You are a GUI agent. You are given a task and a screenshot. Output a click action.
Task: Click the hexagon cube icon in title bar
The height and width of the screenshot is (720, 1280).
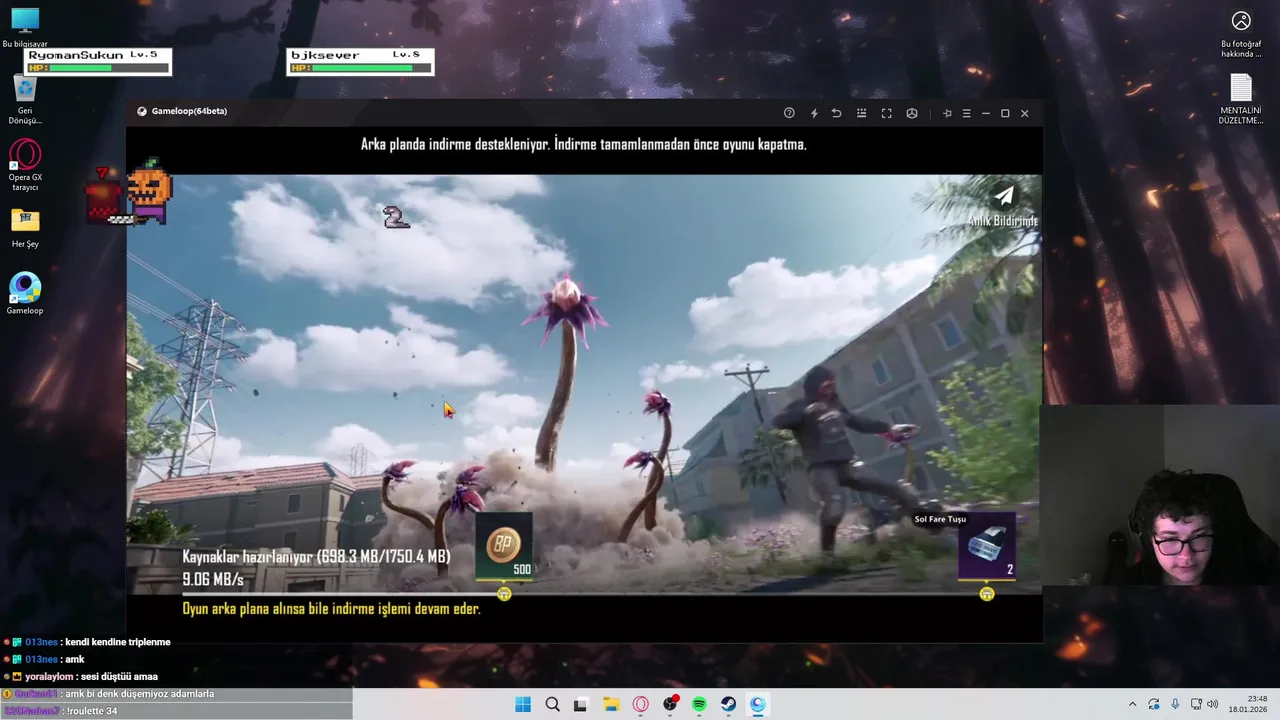click(912, 113)
